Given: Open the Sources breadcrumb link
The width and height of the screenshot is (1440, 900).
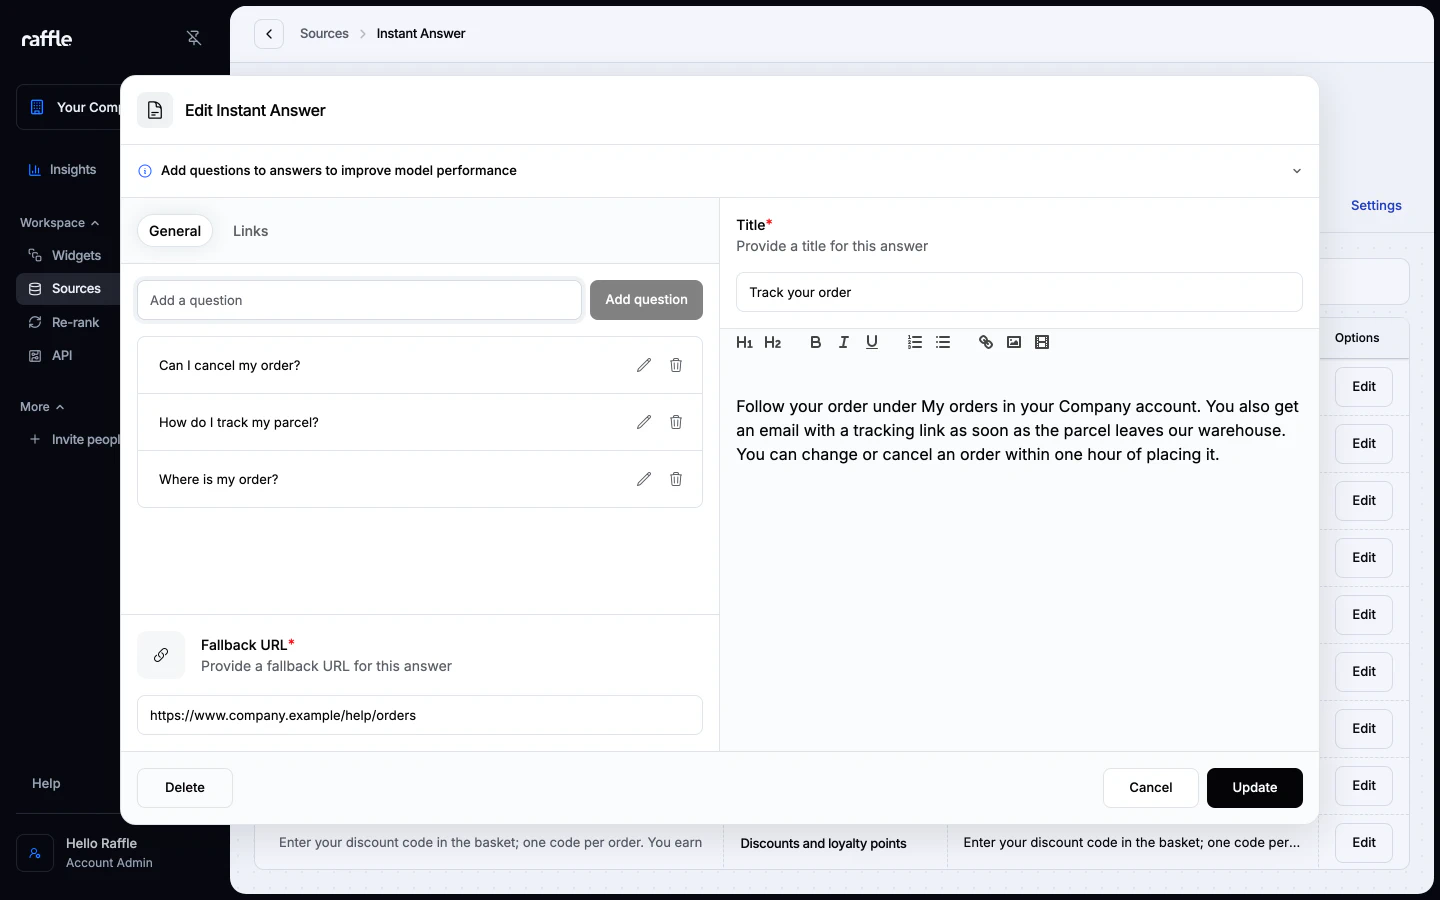Looking at the screenshot, I should tap(324, 34).
